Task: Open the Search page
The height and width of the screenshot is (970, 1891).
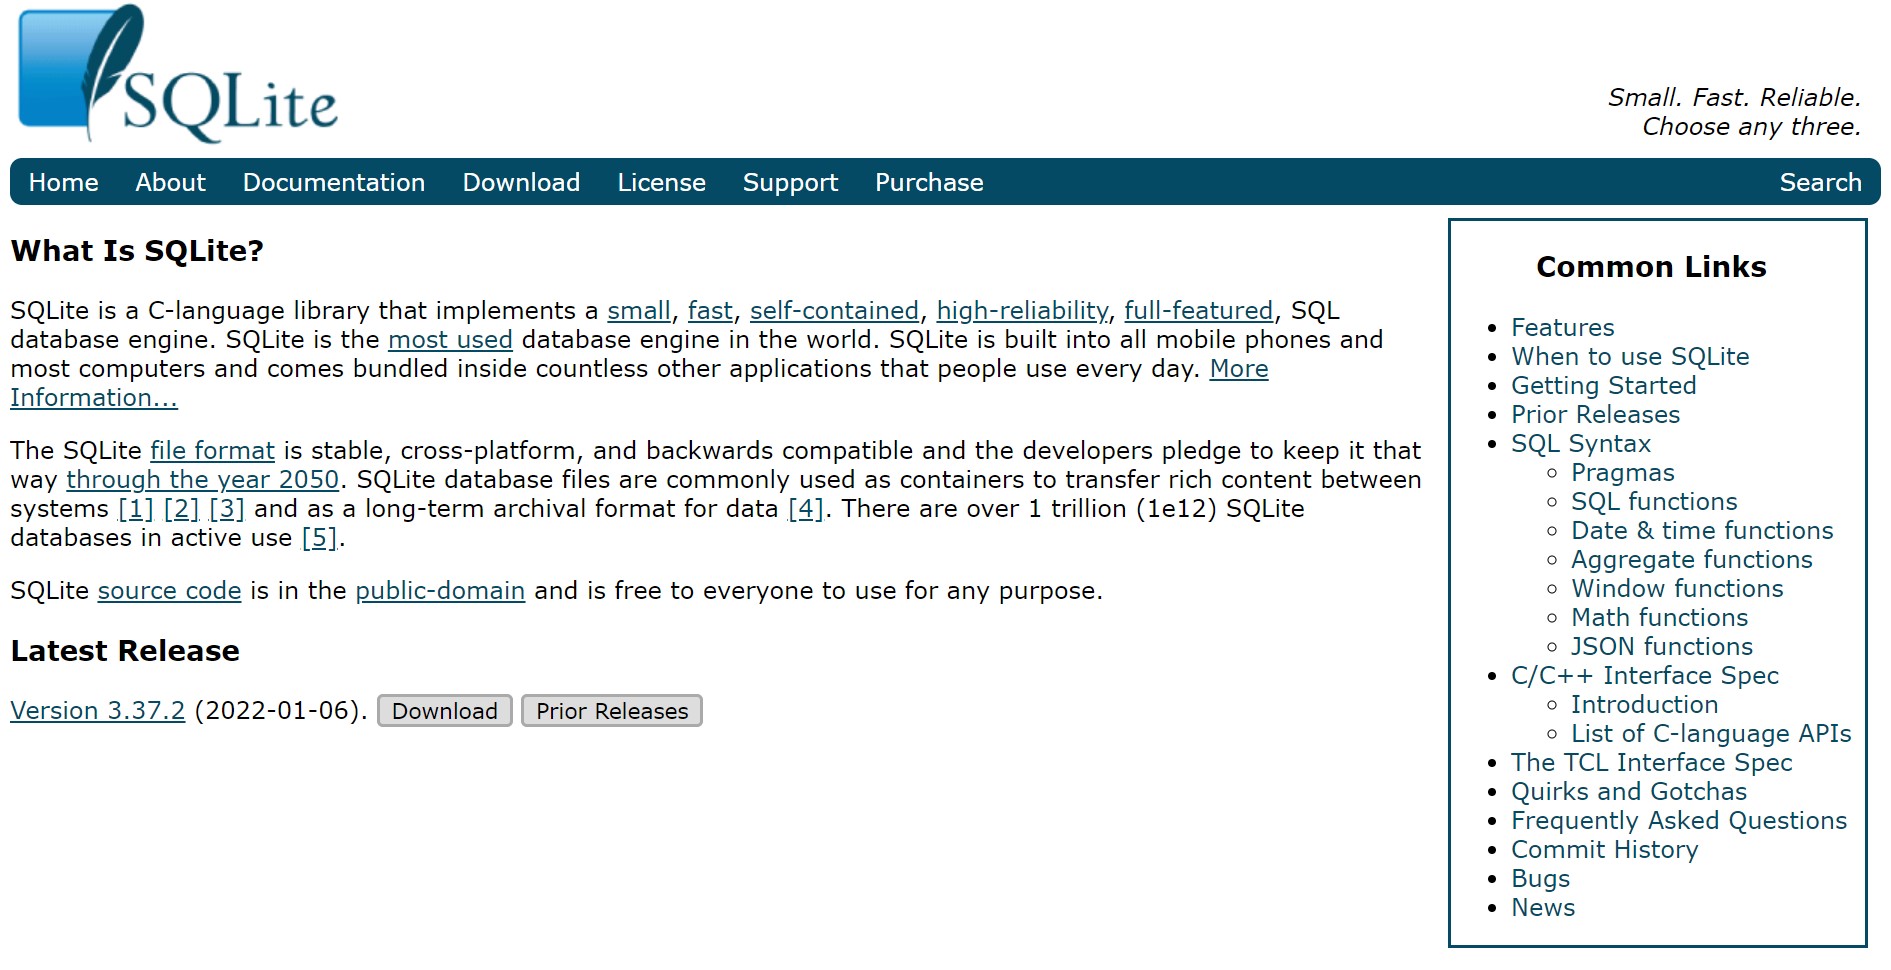Action: 1819,182
